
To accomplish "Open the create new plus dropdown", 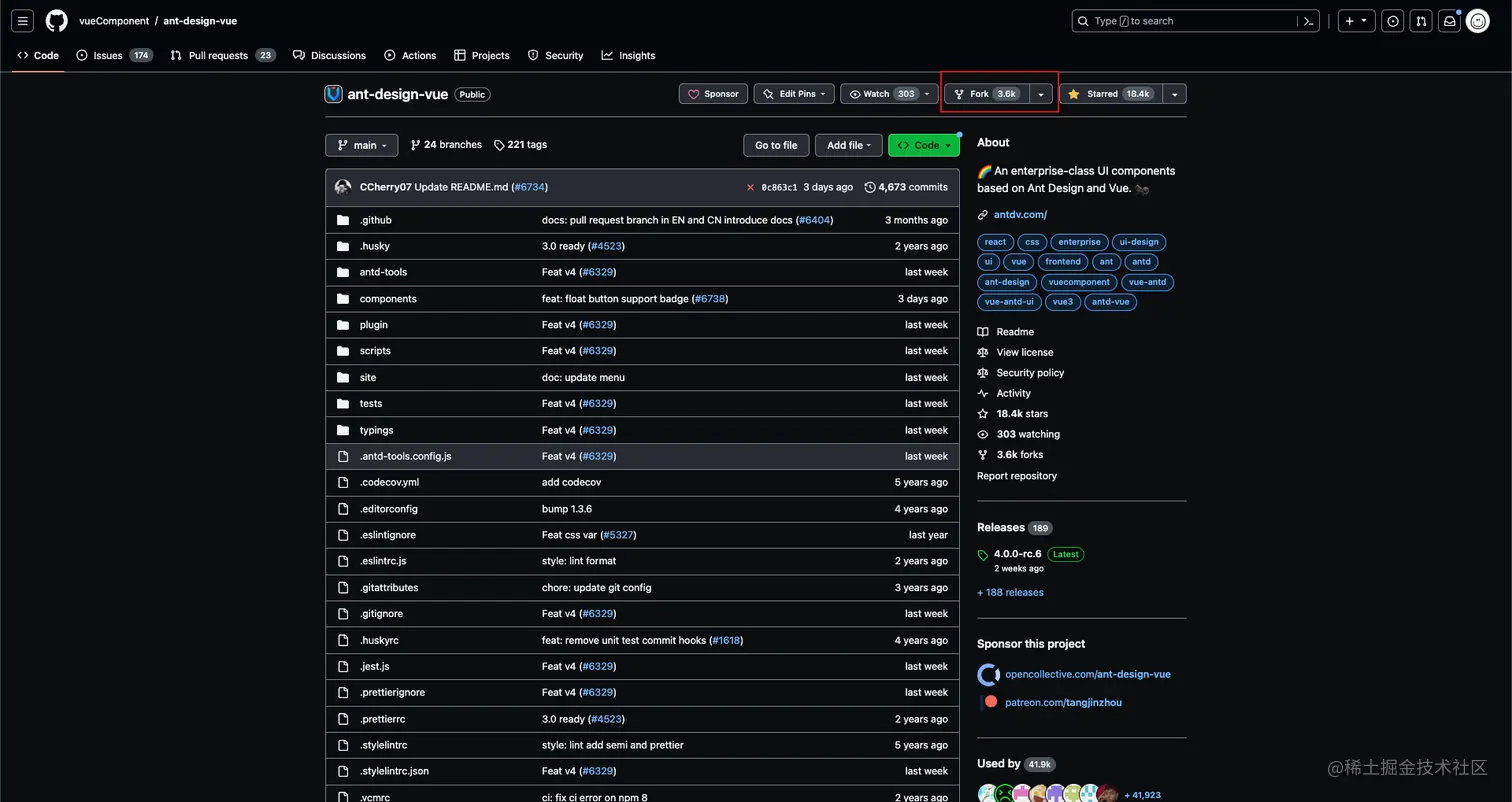I will (1357, 21).
